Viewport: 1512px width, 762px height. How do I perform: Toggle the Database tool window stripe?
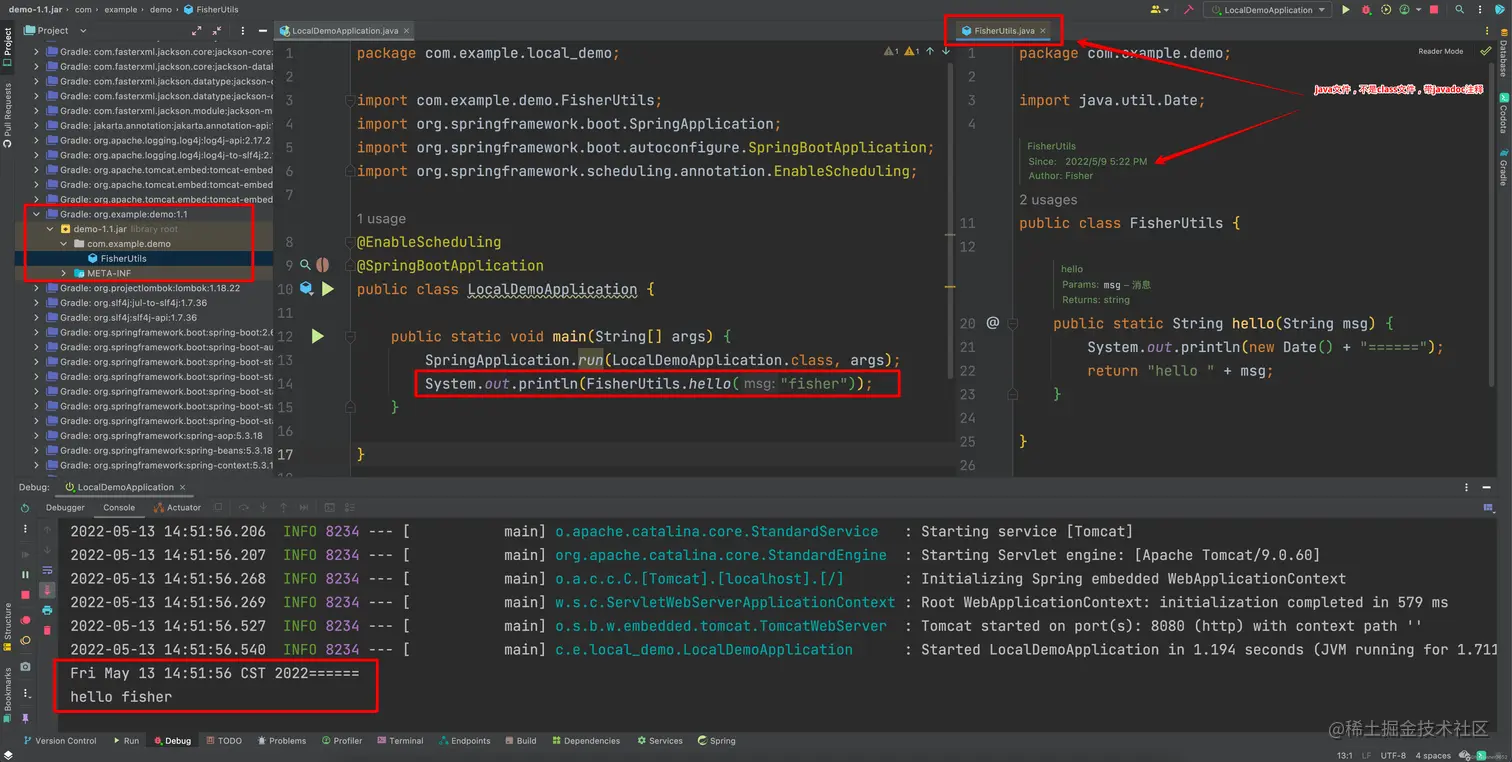point(1503,53)
